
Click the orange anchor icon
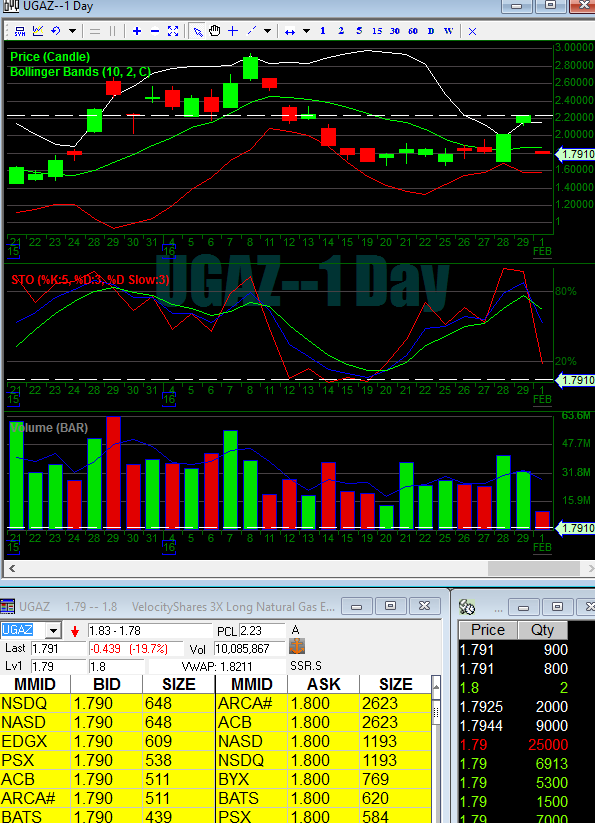pyautogui.click(x=297, y=647)
